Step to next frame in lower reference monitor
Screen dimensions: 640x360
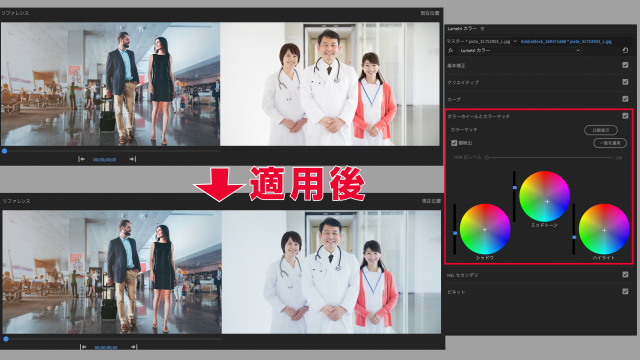(134, 347)
